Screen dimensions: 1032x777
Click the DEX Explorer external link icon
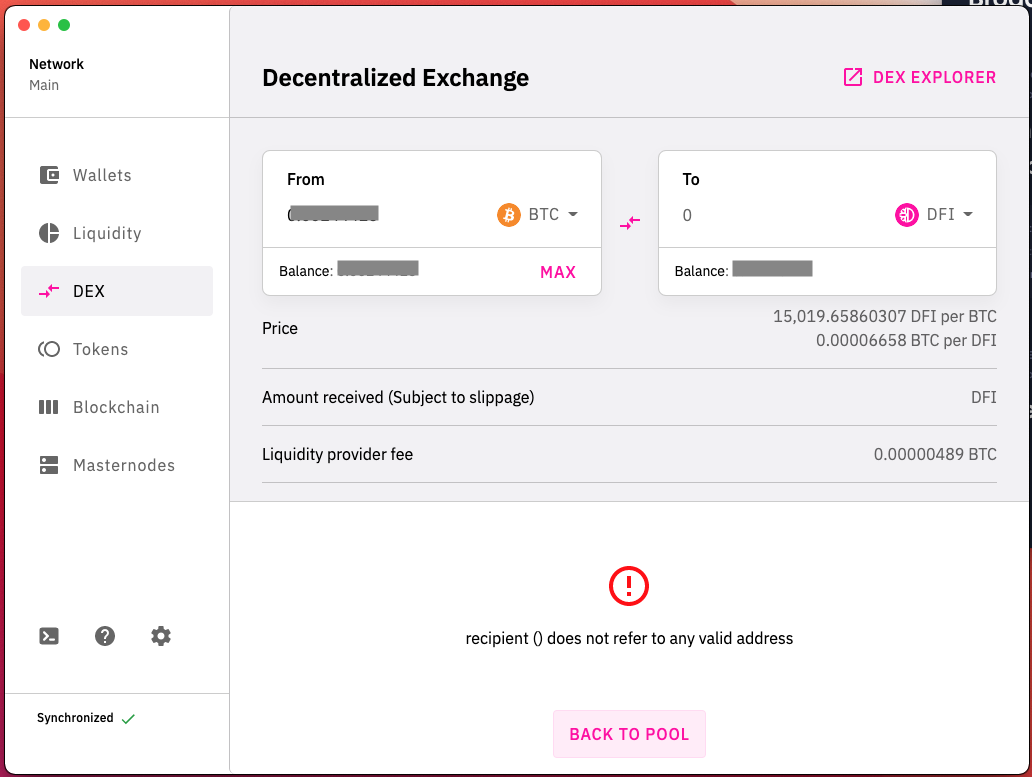click(853, 77)
